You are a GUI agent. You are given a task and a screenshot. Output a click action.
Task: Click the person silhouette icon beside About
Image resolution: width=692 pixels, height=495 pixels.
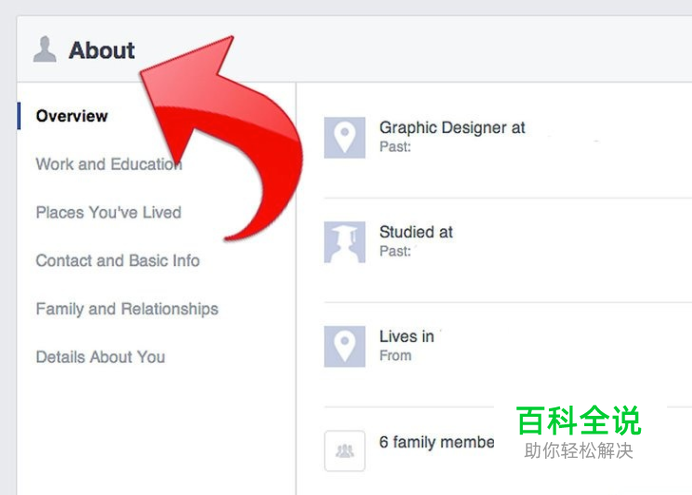(x=44, y=49)
